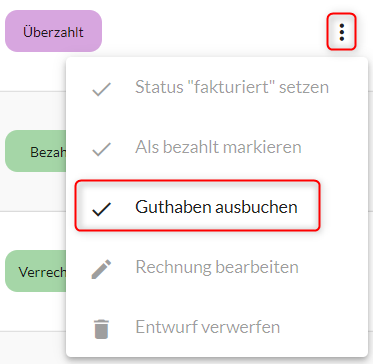This screenshot has height=364, width=373.
Task: Click the purple Überzahlt status badge
Action: [53, 31]
